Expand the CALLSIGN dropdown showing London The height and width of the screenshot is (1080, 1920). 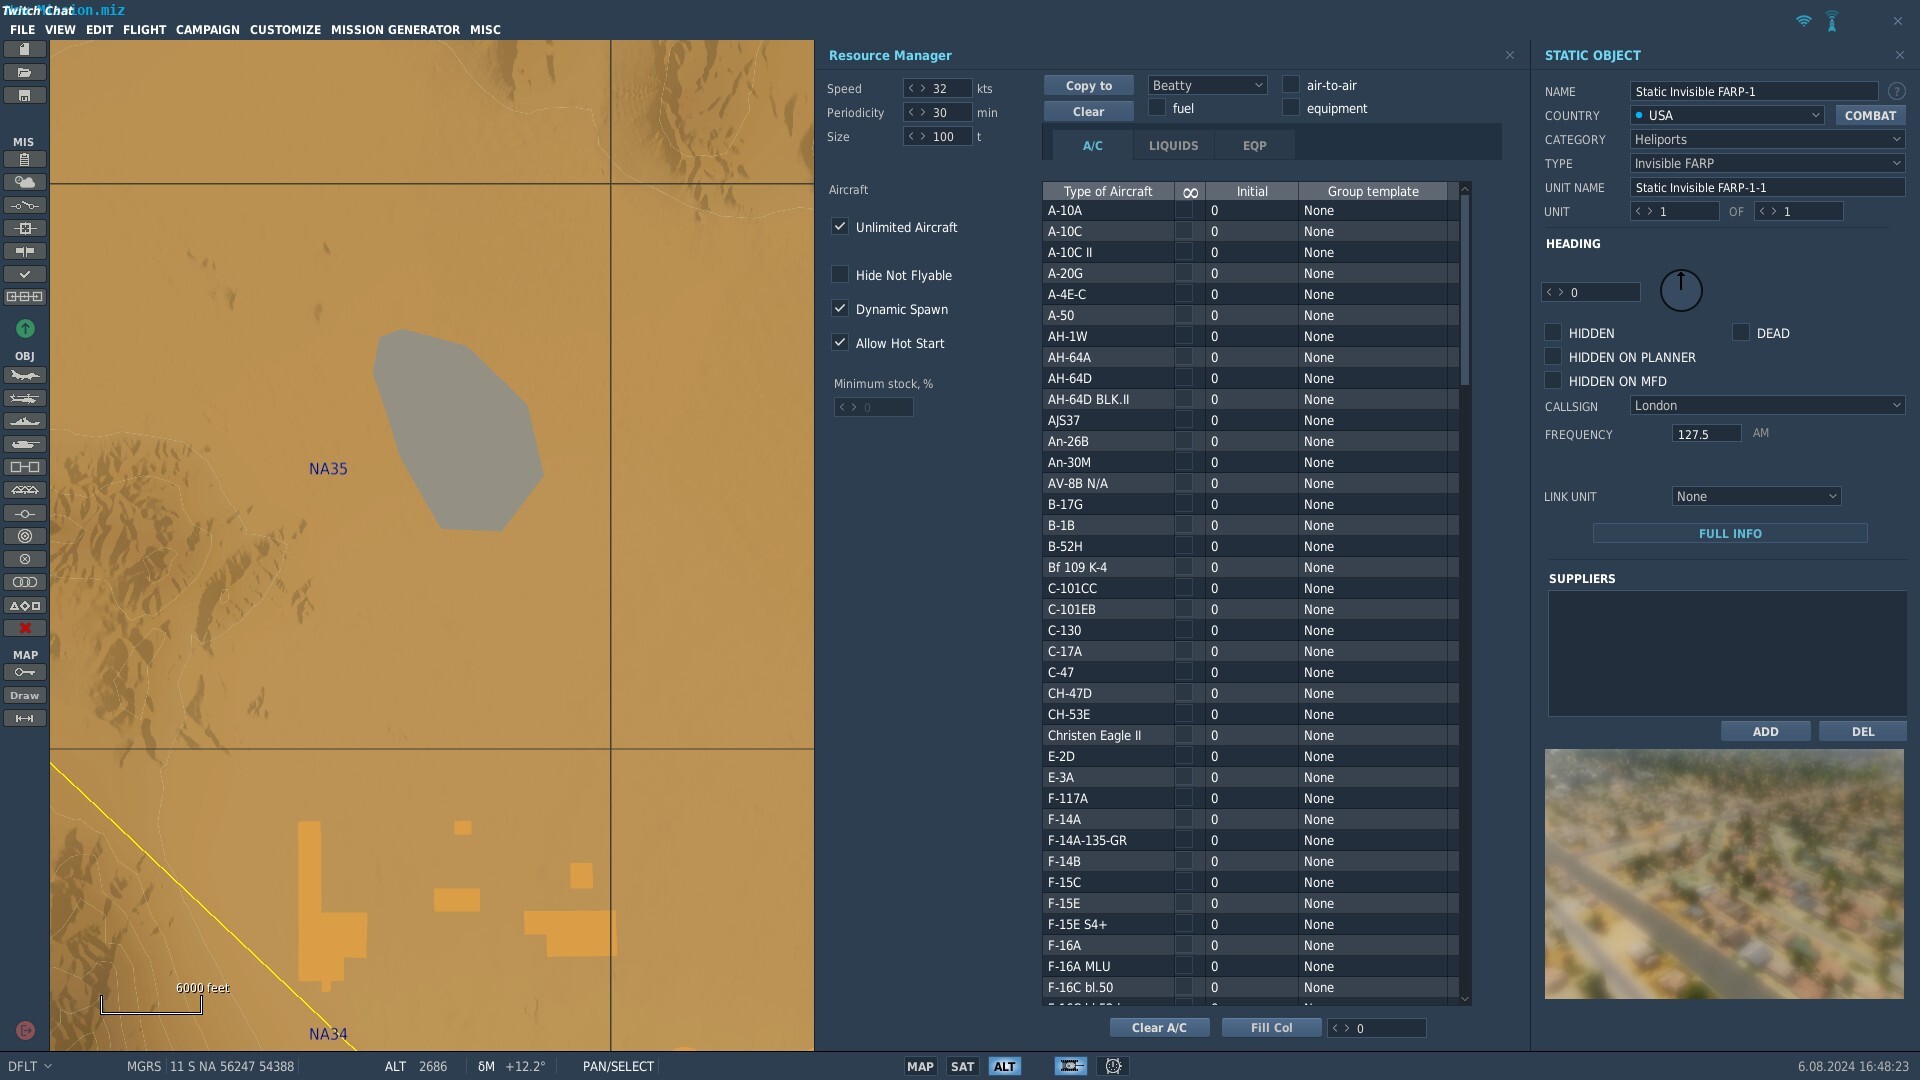tap(1767, 405)
